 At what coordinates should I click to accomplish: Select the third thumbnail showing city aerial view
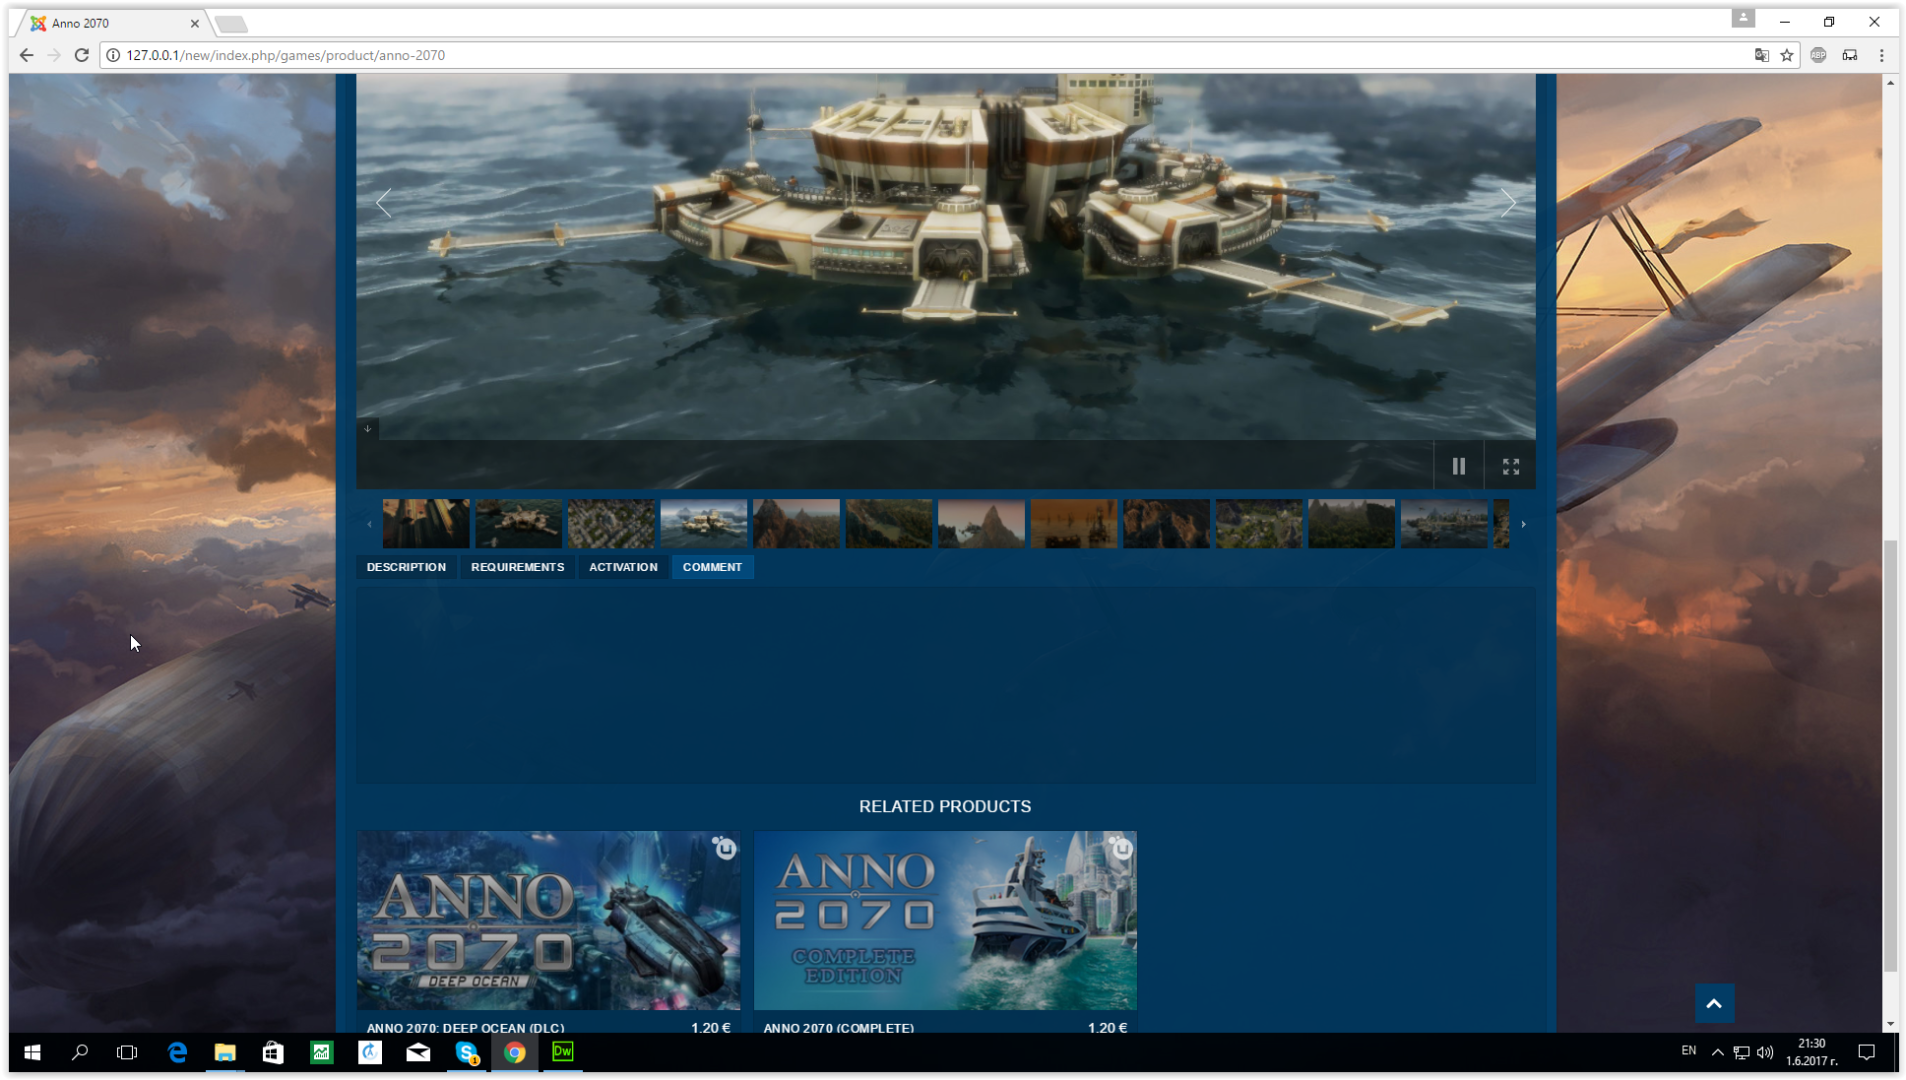click(x=611, y=523)
